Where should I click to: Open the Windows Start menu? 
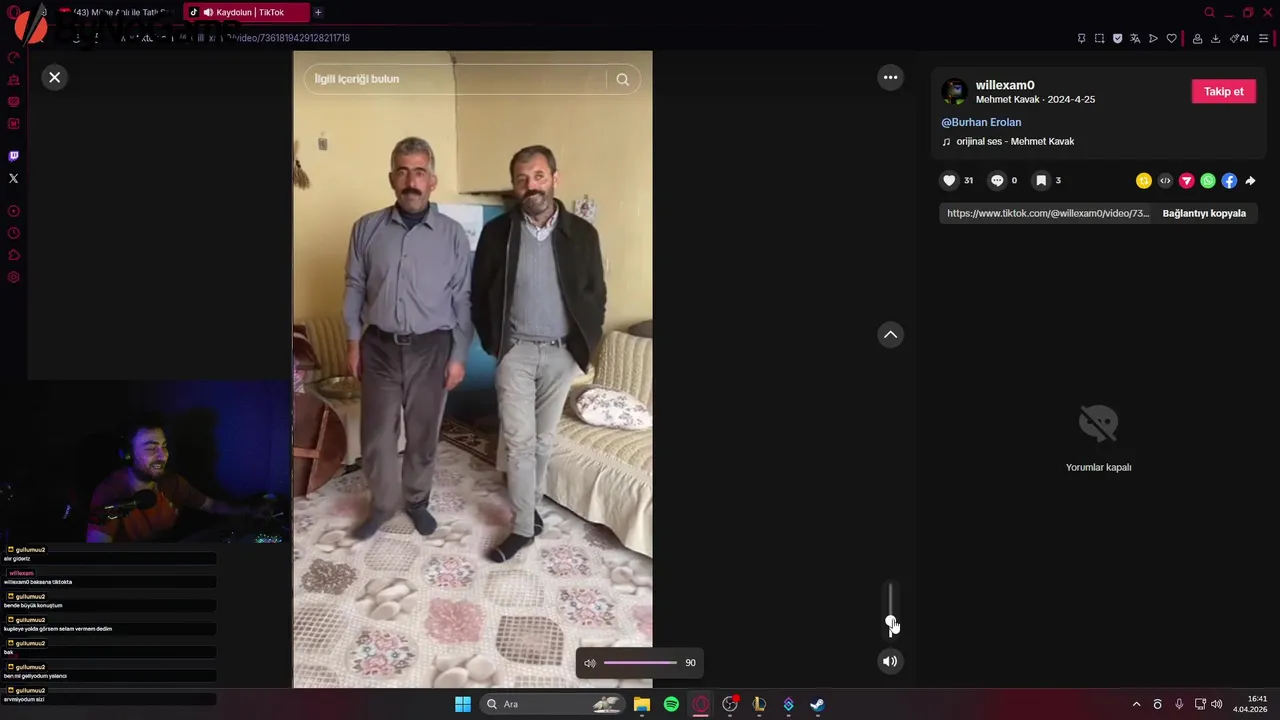[462, 704]
